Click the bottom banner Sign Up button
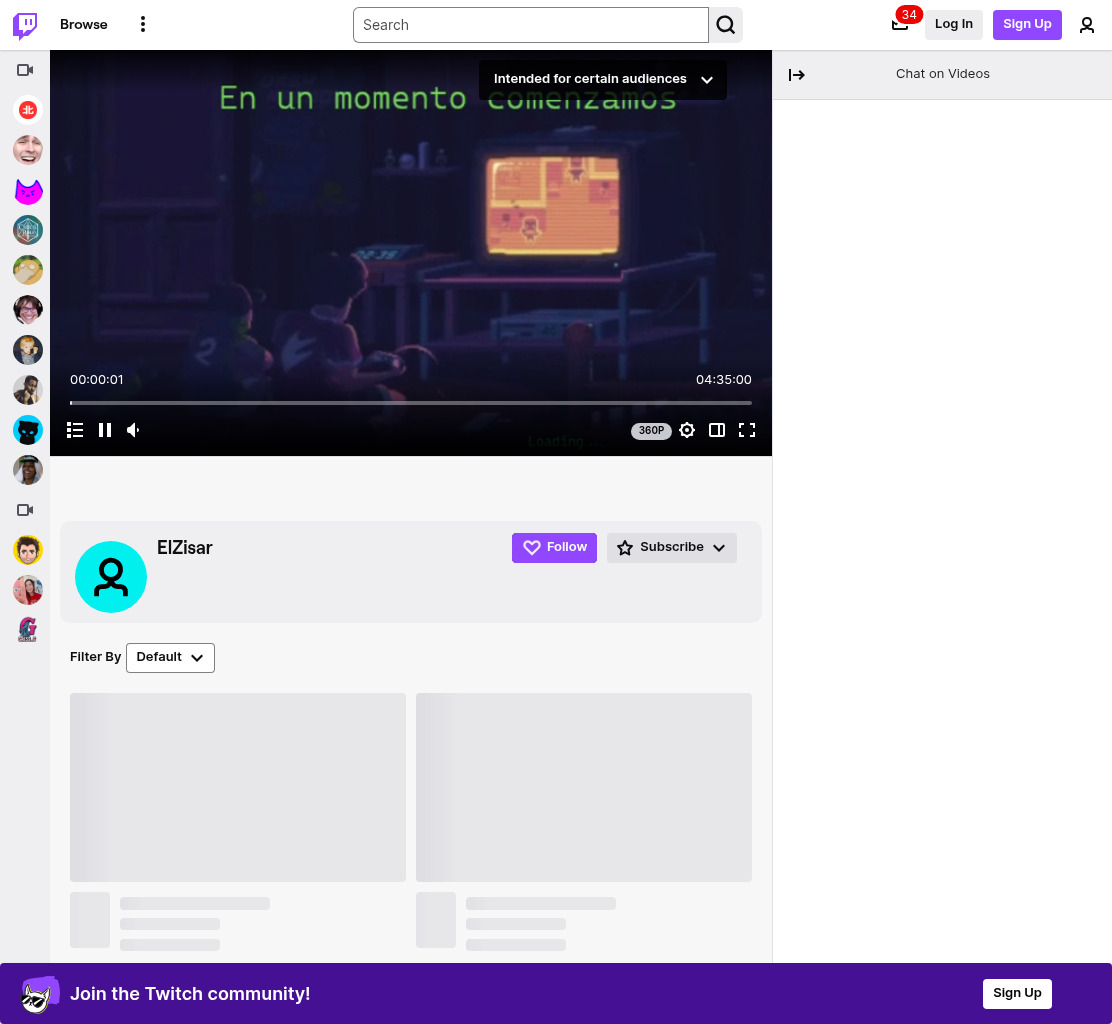1112x1024 pixels. [x=1017, y=993]
